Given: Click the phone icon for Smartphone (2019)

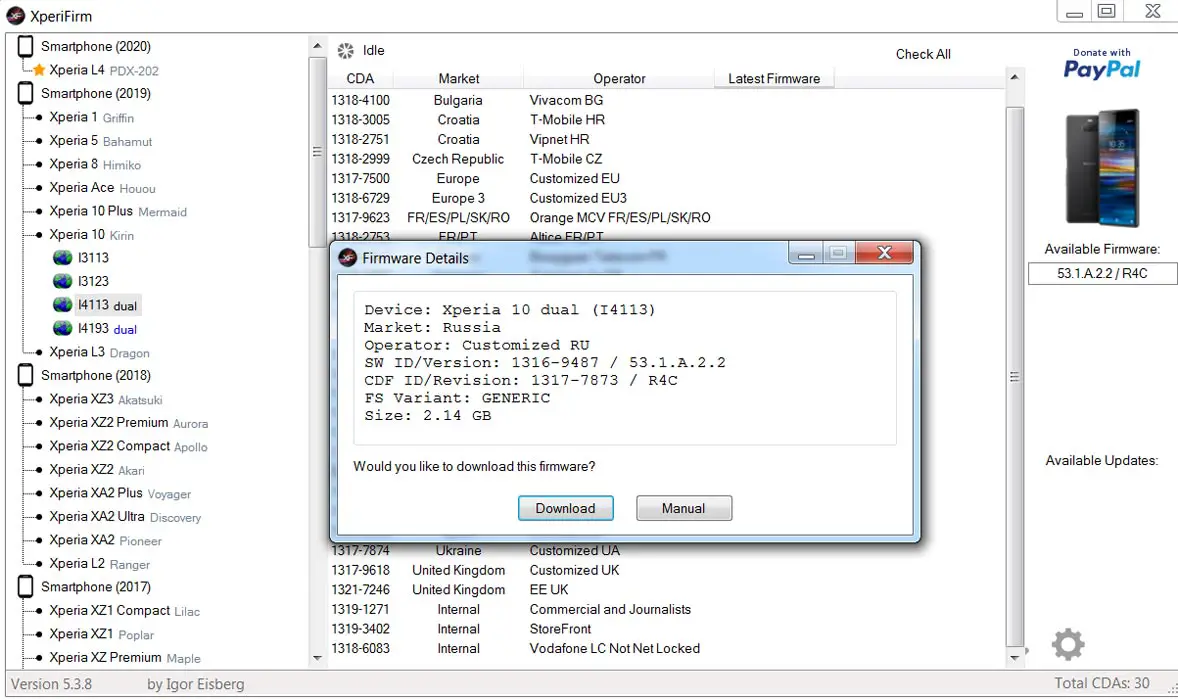Looking at the screenshot, I should [x=26, y=93].
